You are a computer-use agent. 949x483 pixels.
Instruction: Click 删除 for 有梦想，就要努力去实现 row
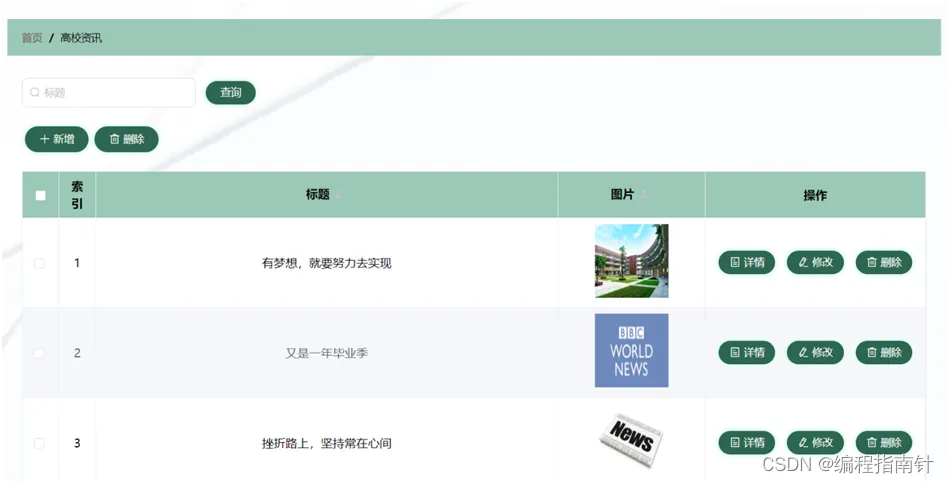click(884, 263)
